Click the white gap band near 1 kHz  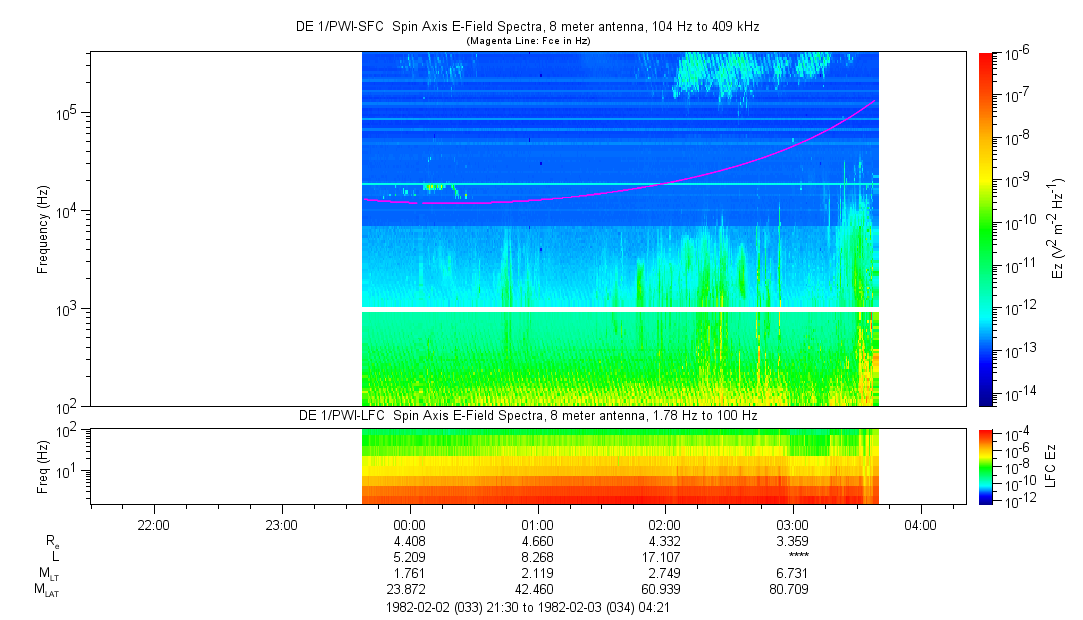pyautogui.click(x=620, y=310)
